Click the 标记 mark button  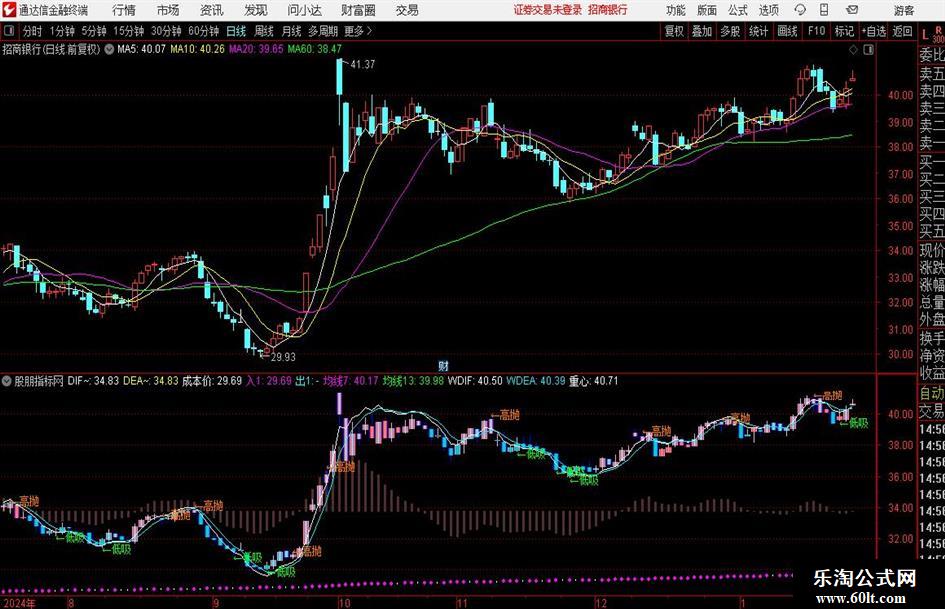click(844, 31)
